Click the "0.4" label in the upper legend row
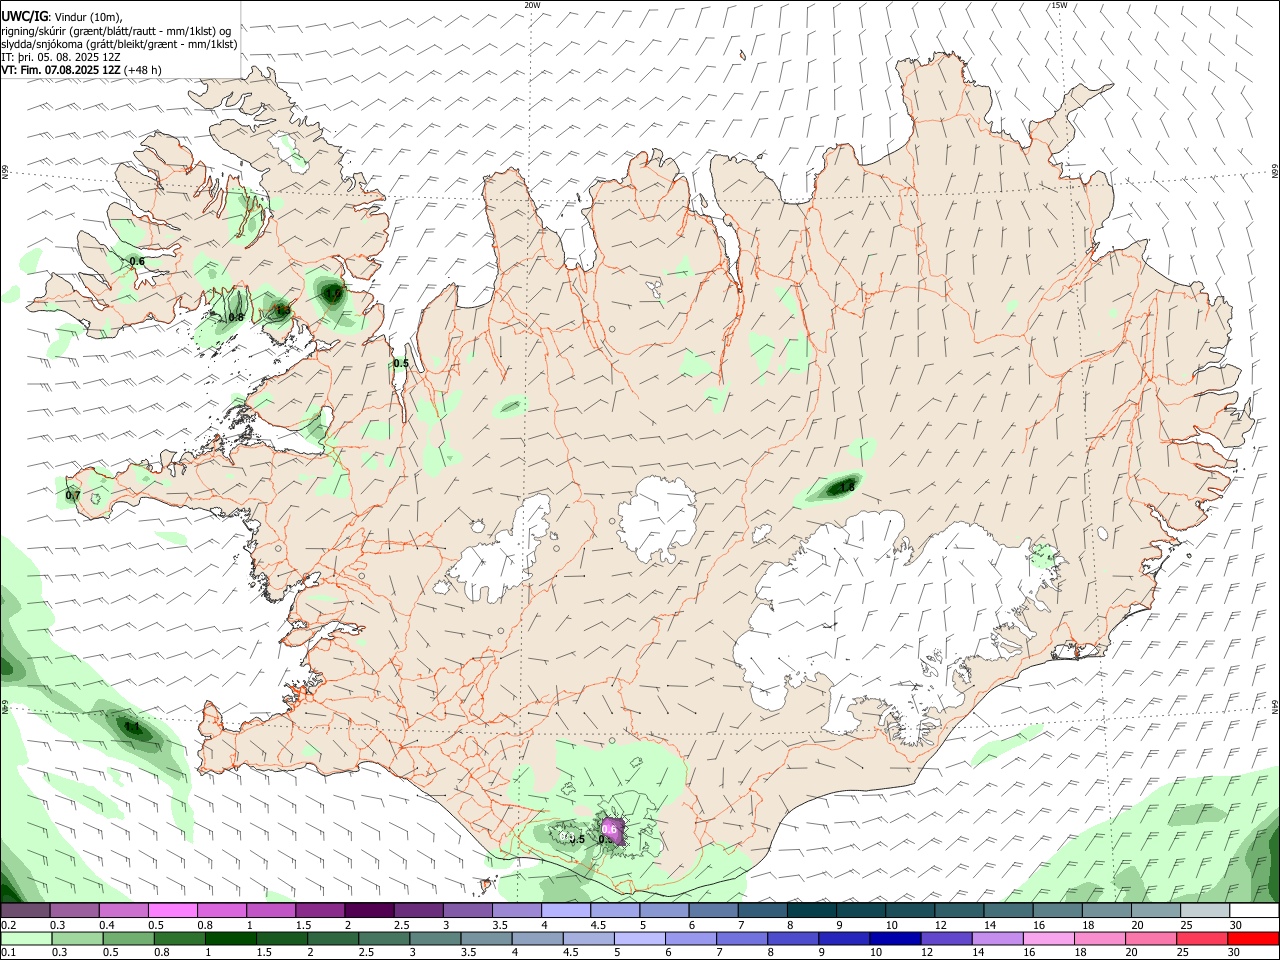 107,925
